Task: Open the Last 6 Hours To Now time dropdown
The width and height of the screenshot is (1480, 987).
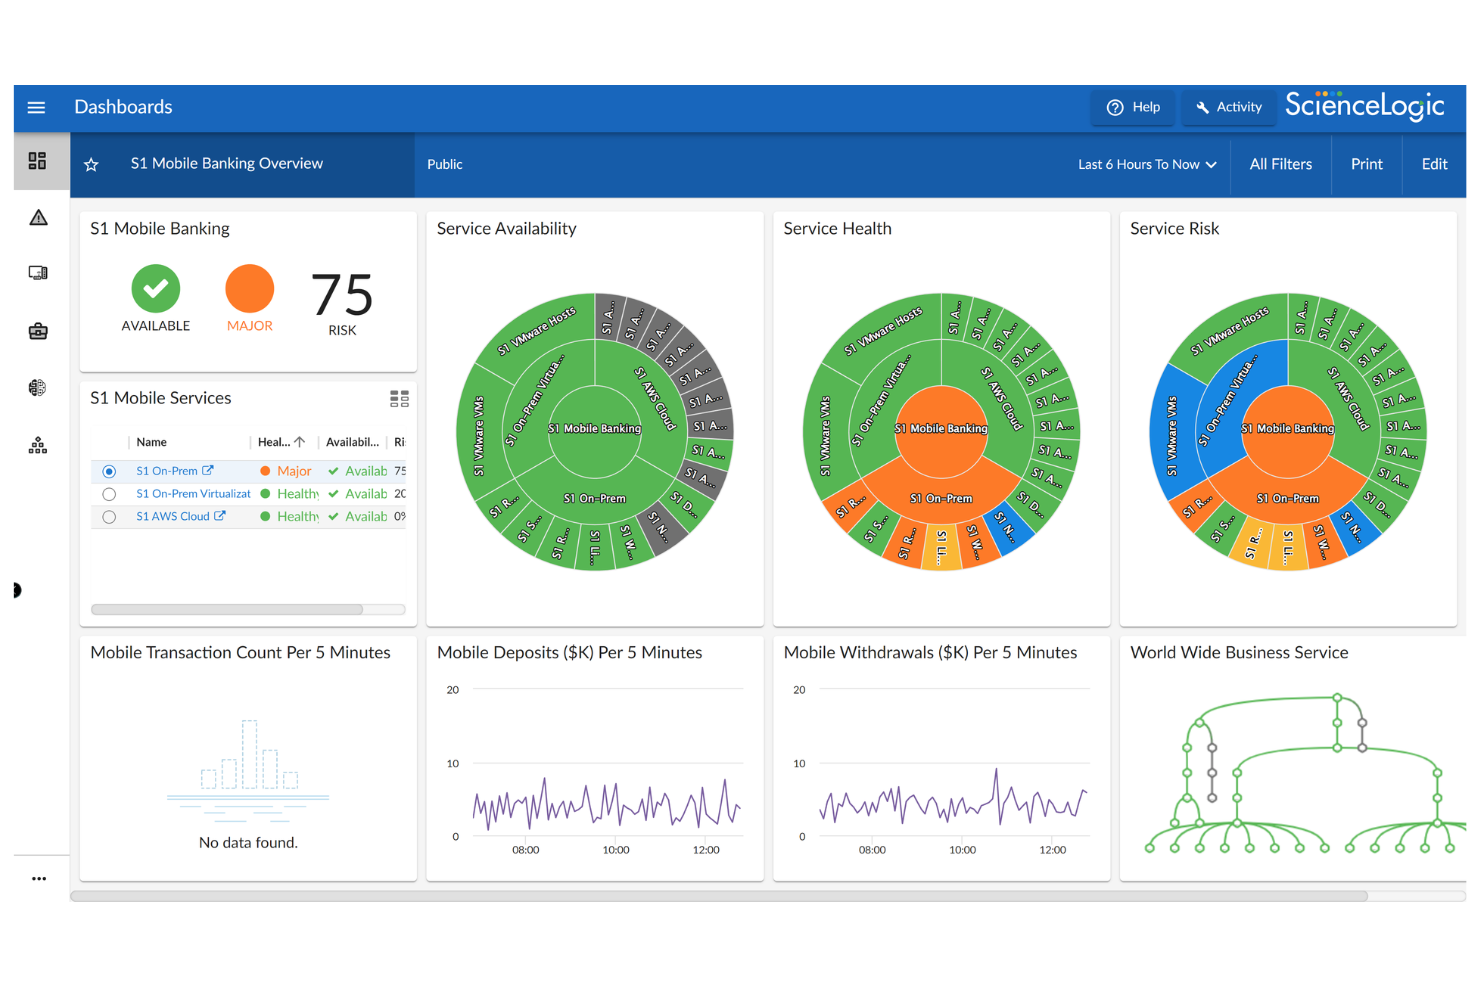Action: click(x=1146, y=164)
